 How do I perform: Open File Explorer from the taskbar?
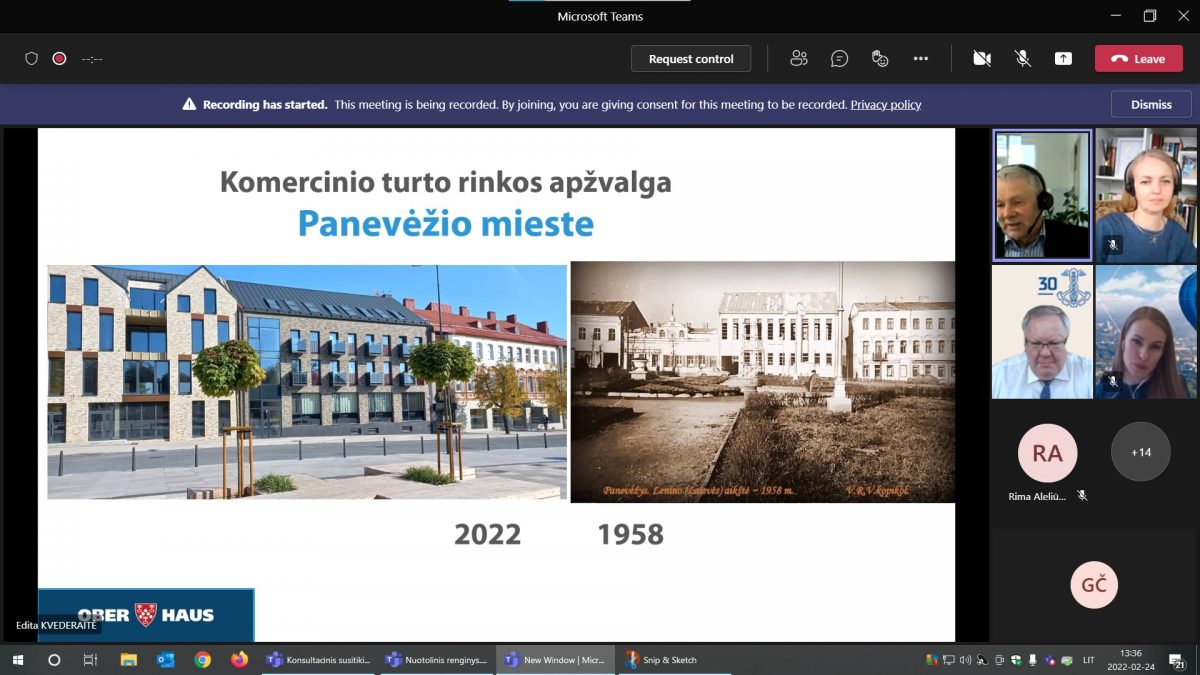[x=128, y=660]
